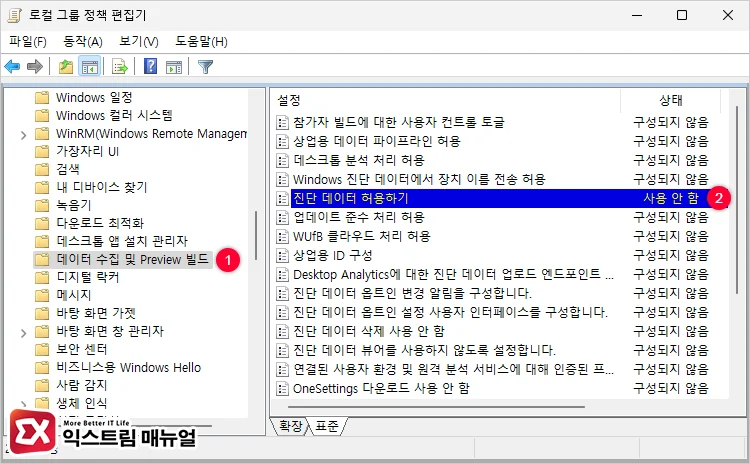This screenshot has height=464, width=750.
Task: Select 비즈니스용 Windows Hello in the tree
Action: click(128, 367)
